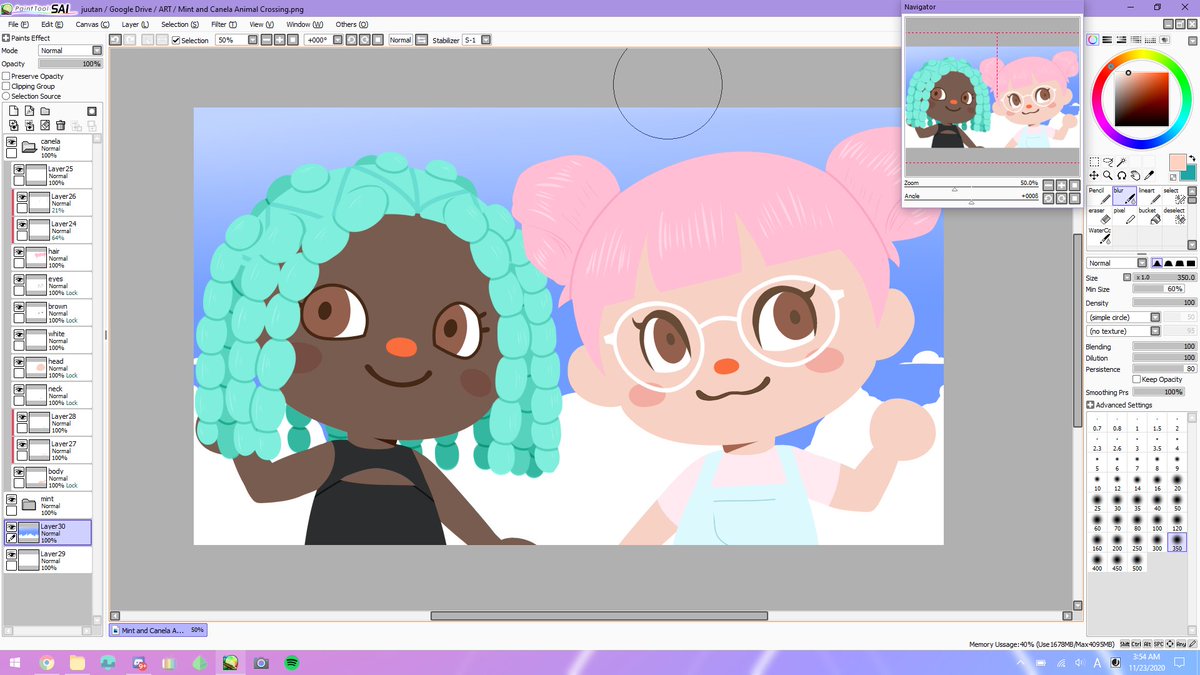Choose the select brush tool
This screenshot has width=1200, height=675.
tap(1175, 196)
